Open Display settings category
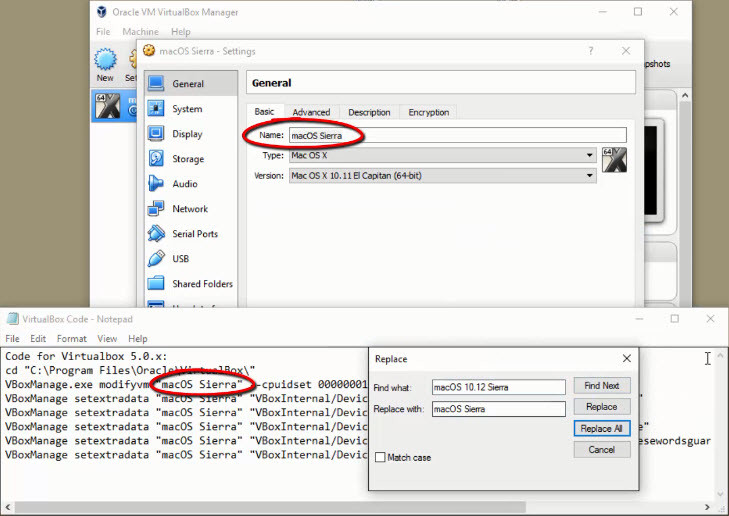Viewport: 729px width, 516px height. [191, 134]
